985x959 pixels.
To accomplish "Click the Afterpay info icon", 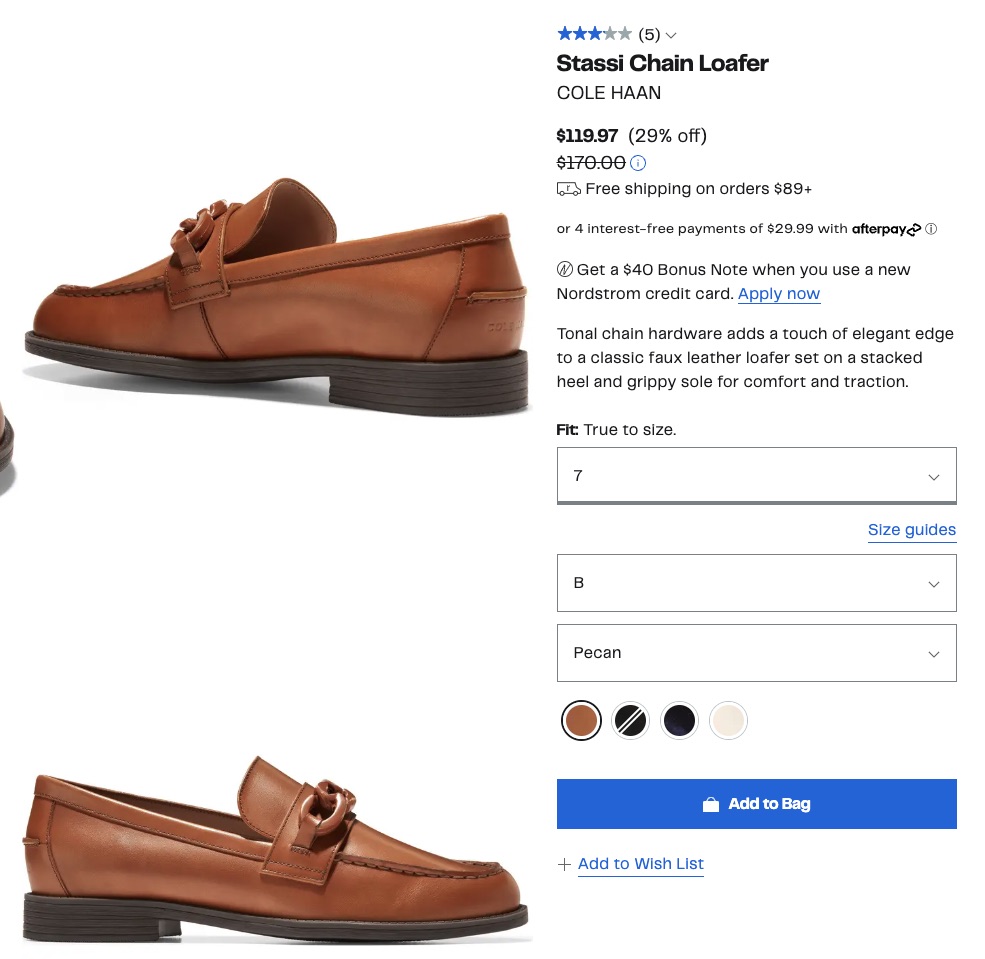I will [931, 229].
